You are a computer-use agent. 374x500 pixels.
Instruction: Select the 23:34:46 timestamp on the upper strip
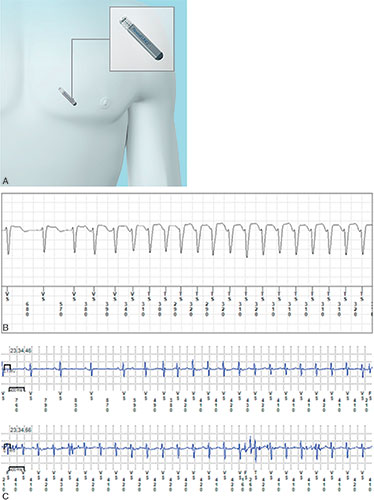tap(20, 351)
